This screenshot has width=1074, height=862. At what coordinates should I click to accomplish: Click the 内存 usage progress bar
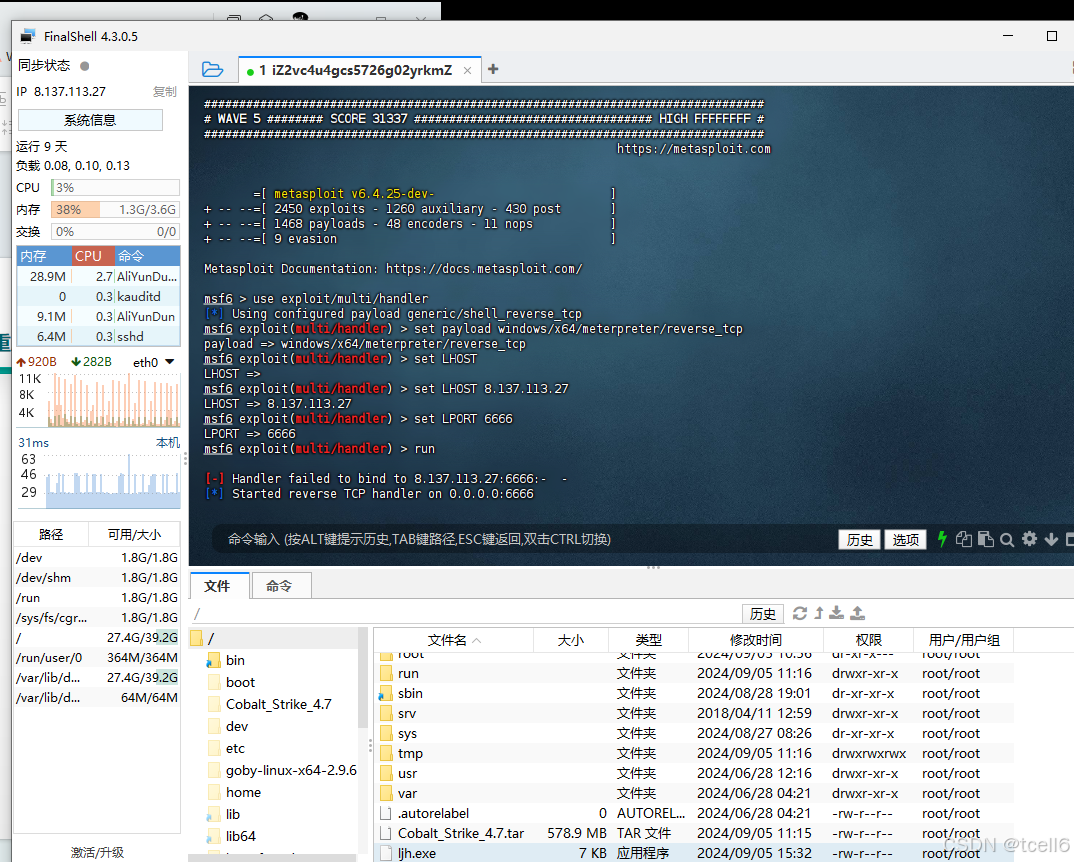pos(115,209)
